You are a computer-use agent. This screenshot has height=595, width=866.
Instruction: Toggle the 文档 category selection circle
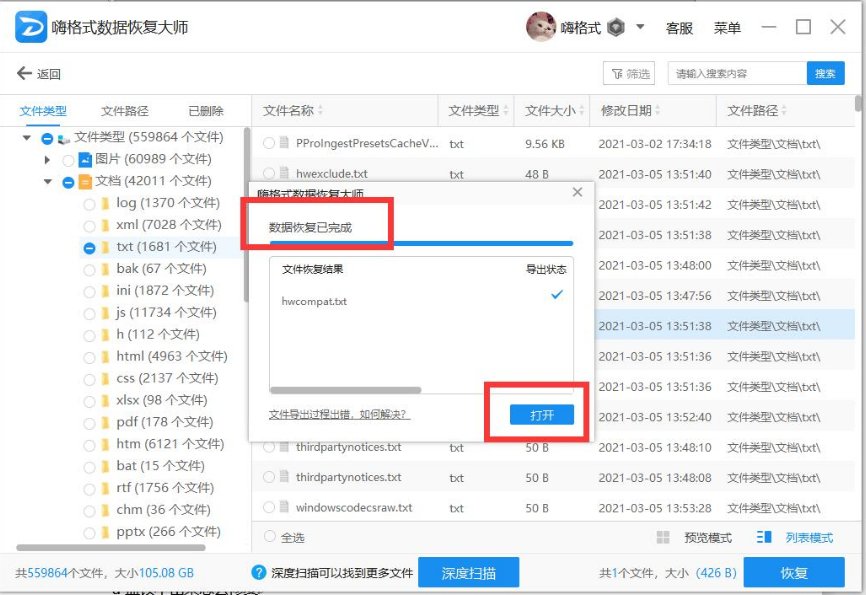click(x=68, y=182)
